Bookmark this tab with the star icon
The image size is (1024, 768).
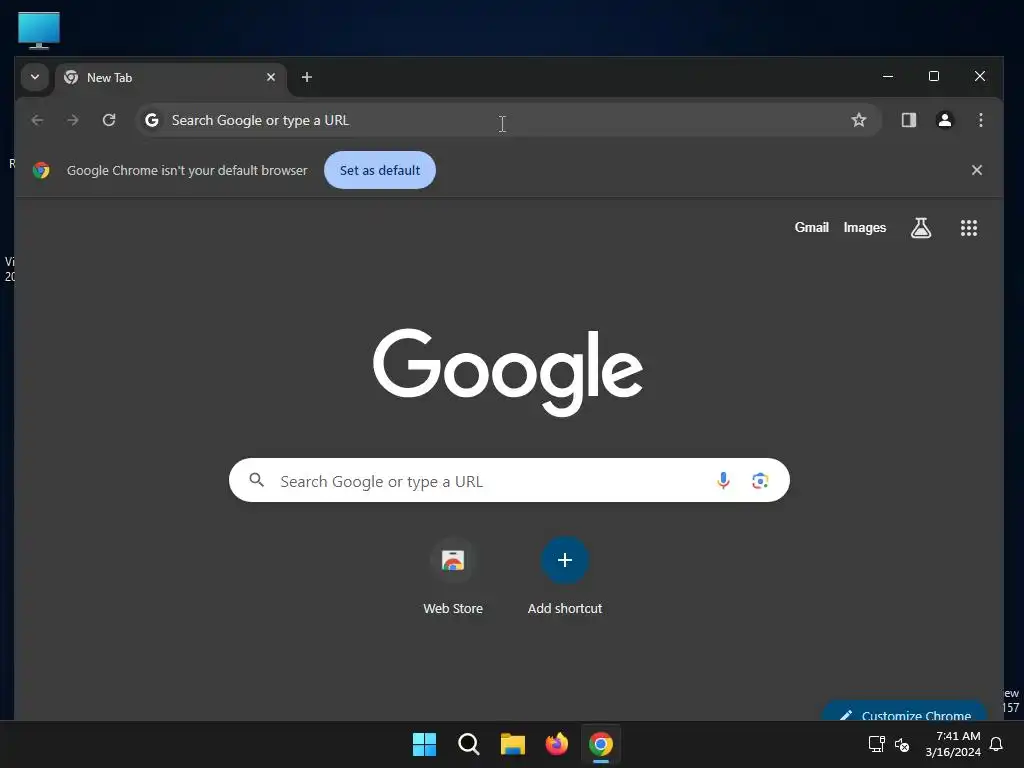click(858, 120)
